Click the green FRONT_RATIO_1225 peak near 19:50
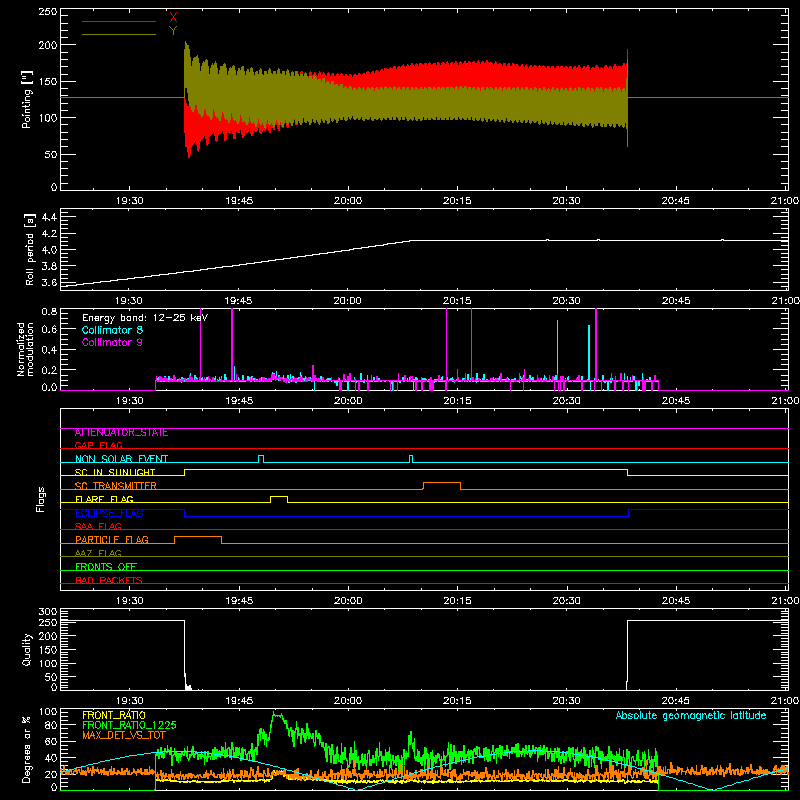The width and height of the screenshot is (800, 800). click(x=277, y=715)
